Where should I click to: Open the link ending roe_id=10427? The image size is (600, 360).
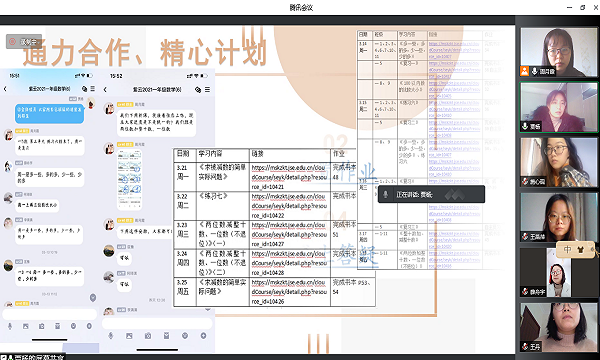click(x=289, y=234)
